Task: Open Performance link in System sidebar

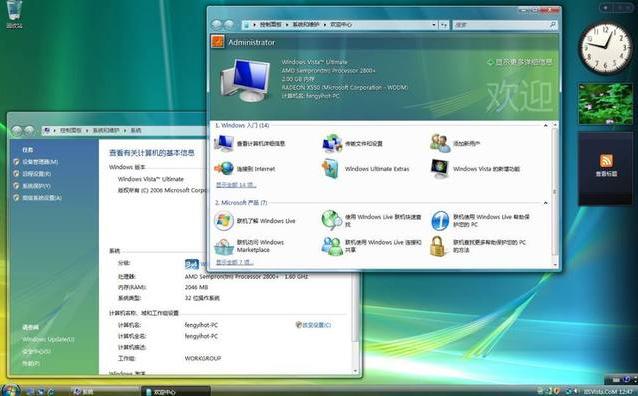Action: pyautogui.click(x=31, y=363)
